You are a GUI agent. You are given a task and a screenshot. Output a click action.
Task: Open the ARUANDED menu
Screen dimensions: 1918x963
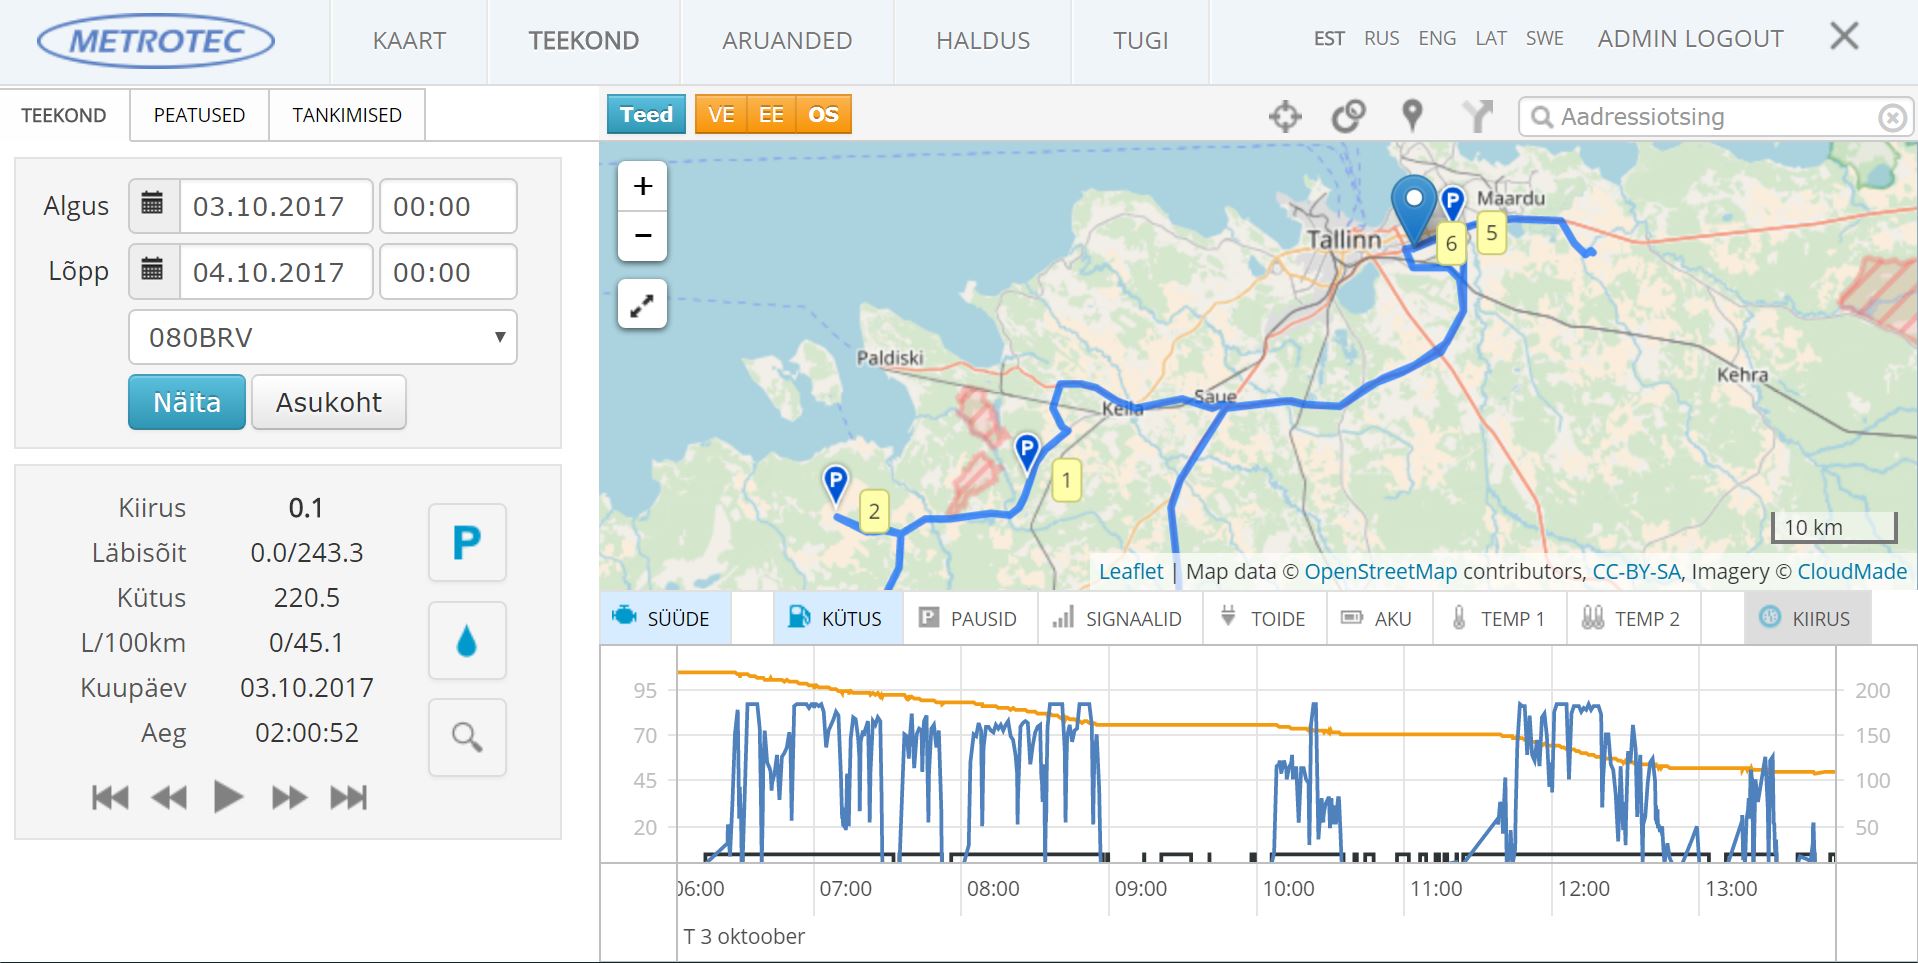pos(787,41)
